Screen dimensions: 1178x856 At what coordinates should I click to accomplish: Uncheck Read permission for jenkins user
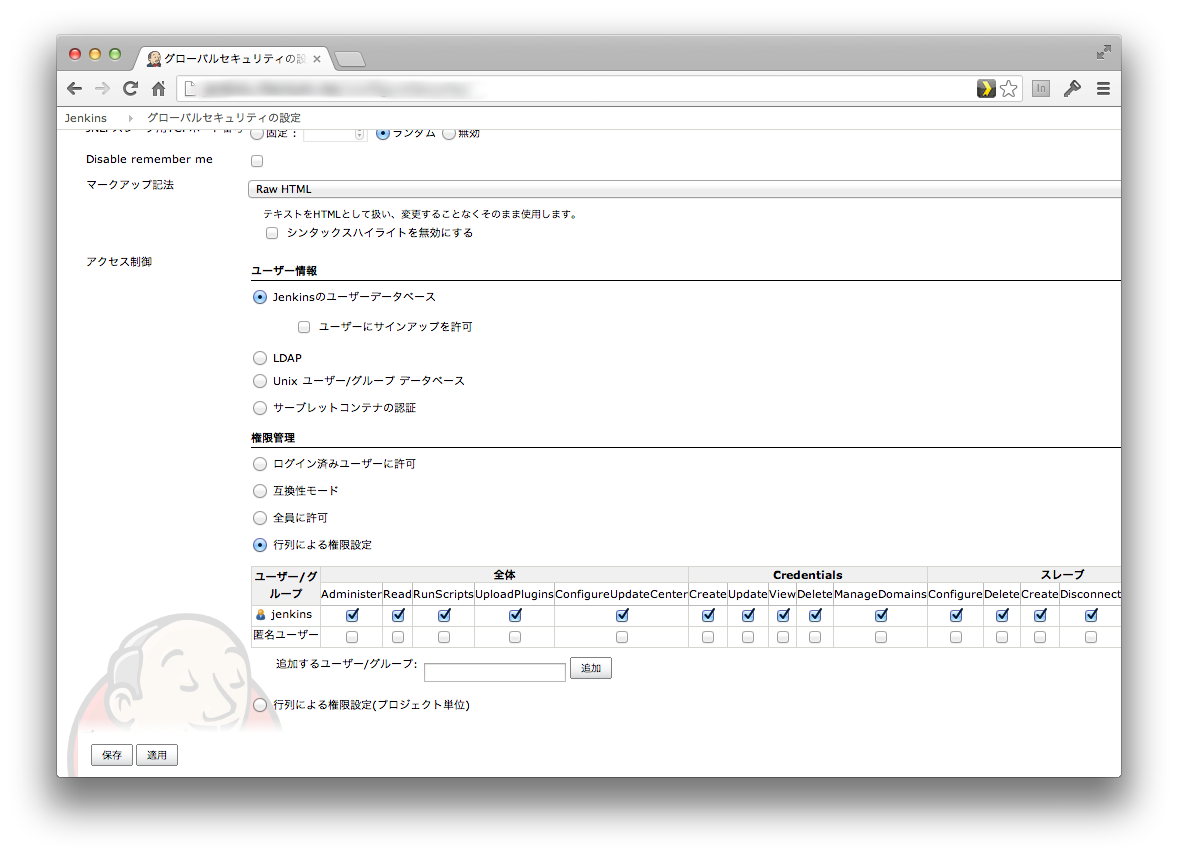398,615
